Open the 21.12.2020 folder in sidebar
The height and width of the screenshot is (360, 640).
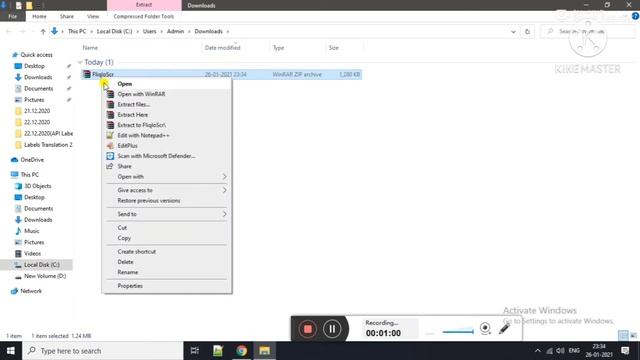37,111
